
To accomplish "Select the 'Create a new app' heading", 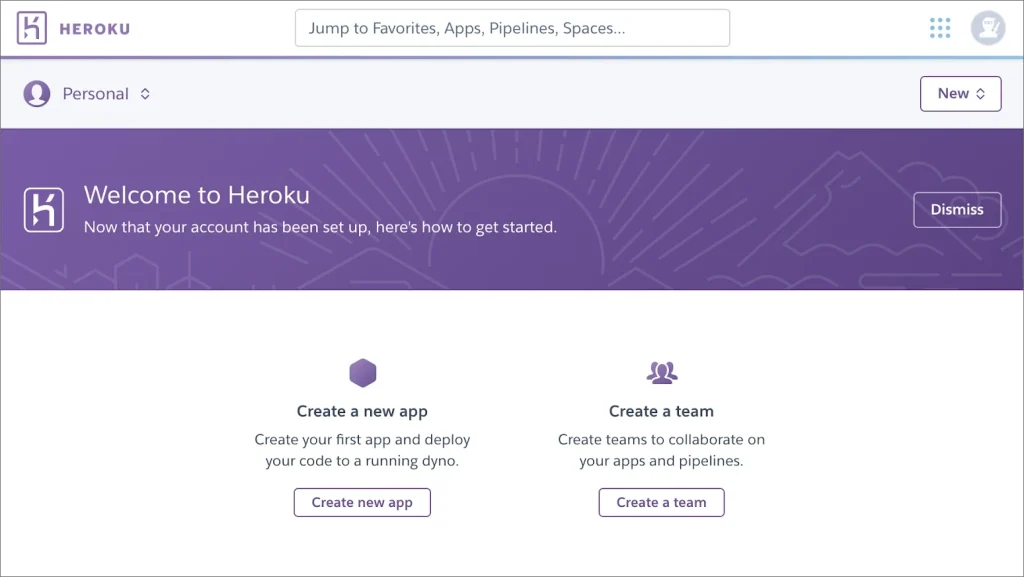I will [x=362, y=411].
